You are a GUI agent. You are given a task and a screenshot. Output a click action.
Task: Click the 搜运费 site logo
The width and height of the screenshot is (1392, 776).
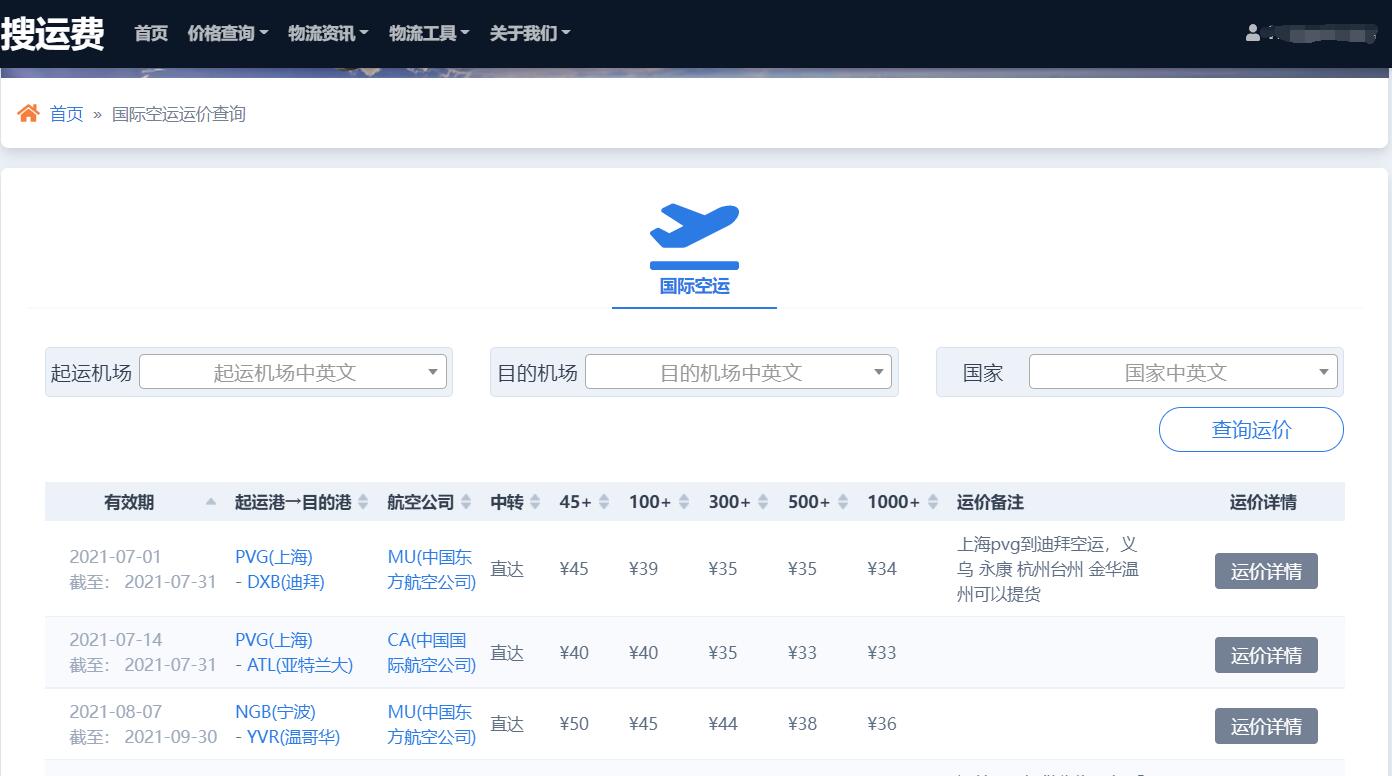(53, 33)
